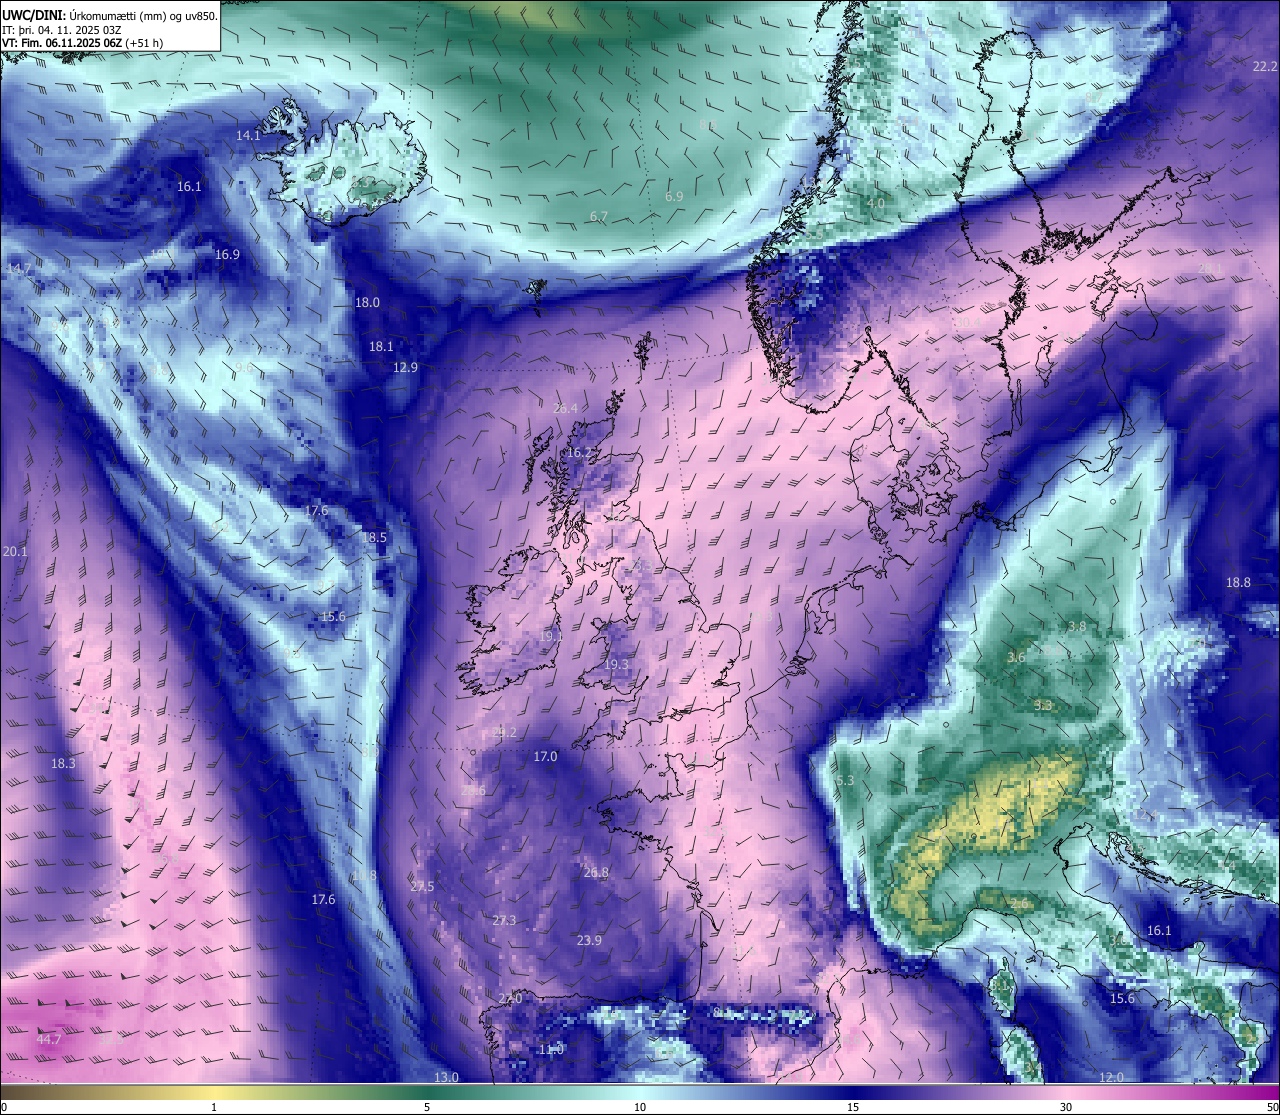Viewport: 1280px width, 1115px height.
Task: Click the 20.1 value at the left edge
Action: tap(15, 551)
